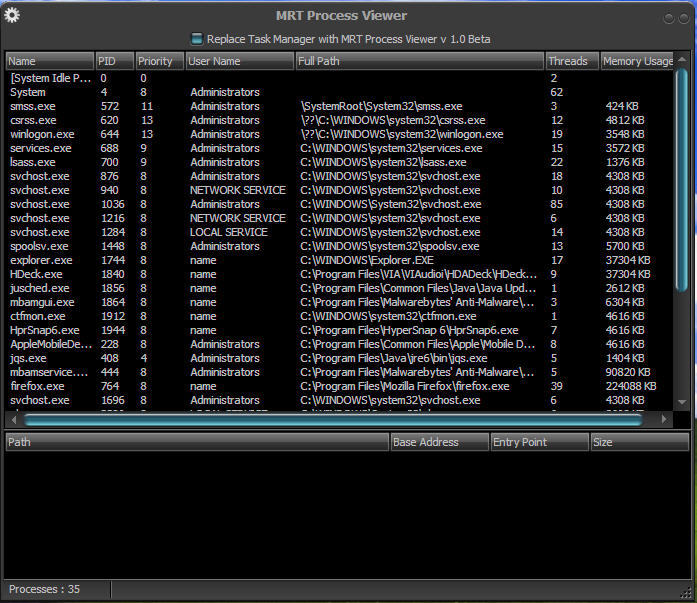The width and height of the screenshot is (697, 603).
Task: Select the mbamgui.exe process
Action: [340, 302]
